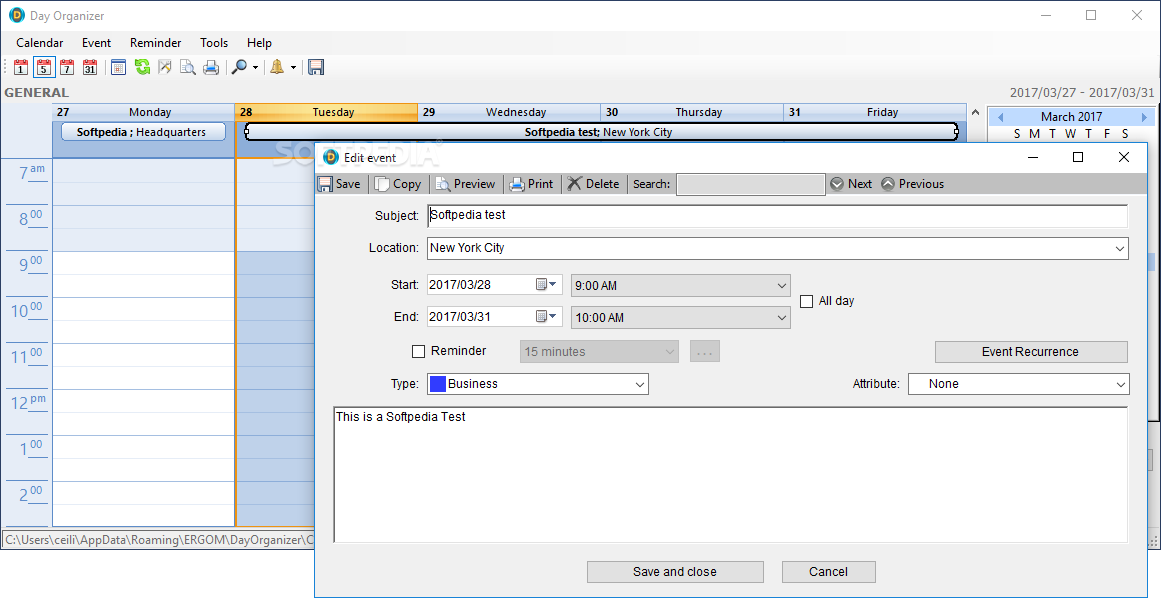Image resolution: width=1161 pixels, height=598 pixels.
Task: Go to previous month in mini calendar
Action: click(1000, 117)
